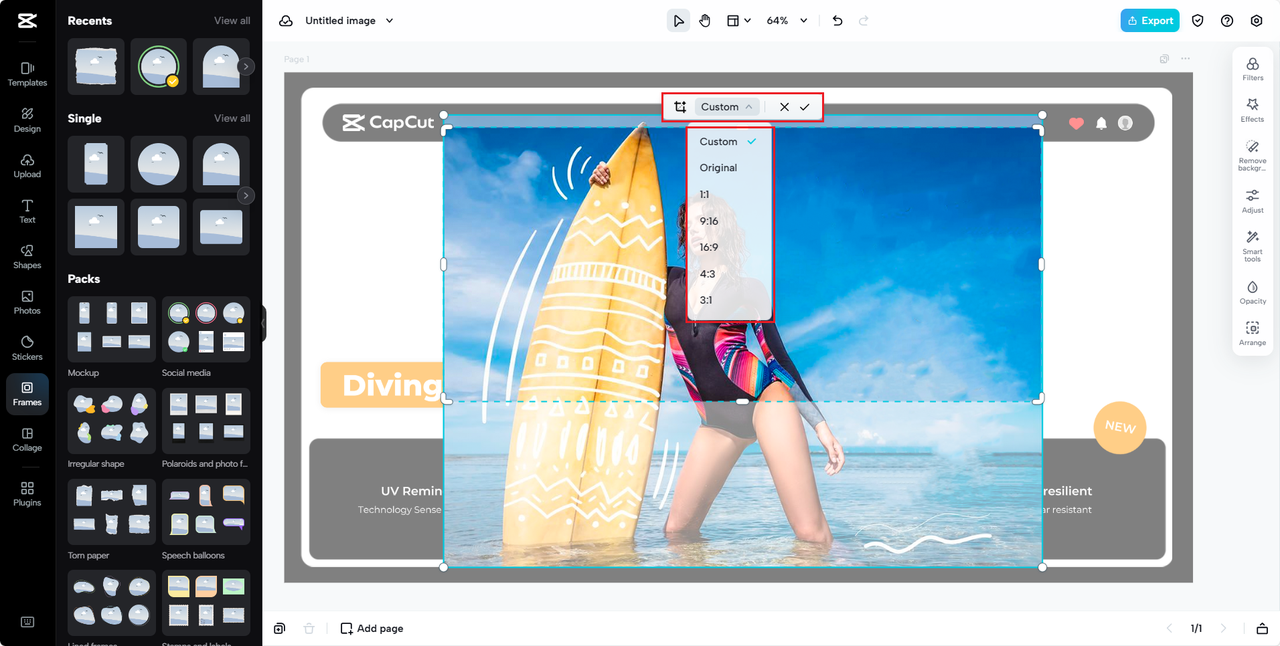Expand Recents row with right arrow
Screen dimensions: 1280x646
coord(246,66)
